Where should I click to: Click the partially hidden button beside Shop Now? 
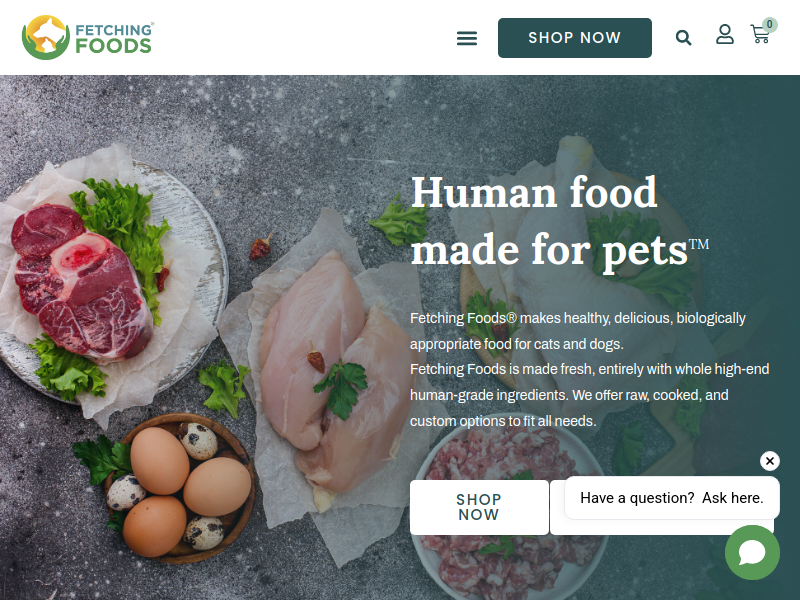pyautogui.click(x=557, y=507)
